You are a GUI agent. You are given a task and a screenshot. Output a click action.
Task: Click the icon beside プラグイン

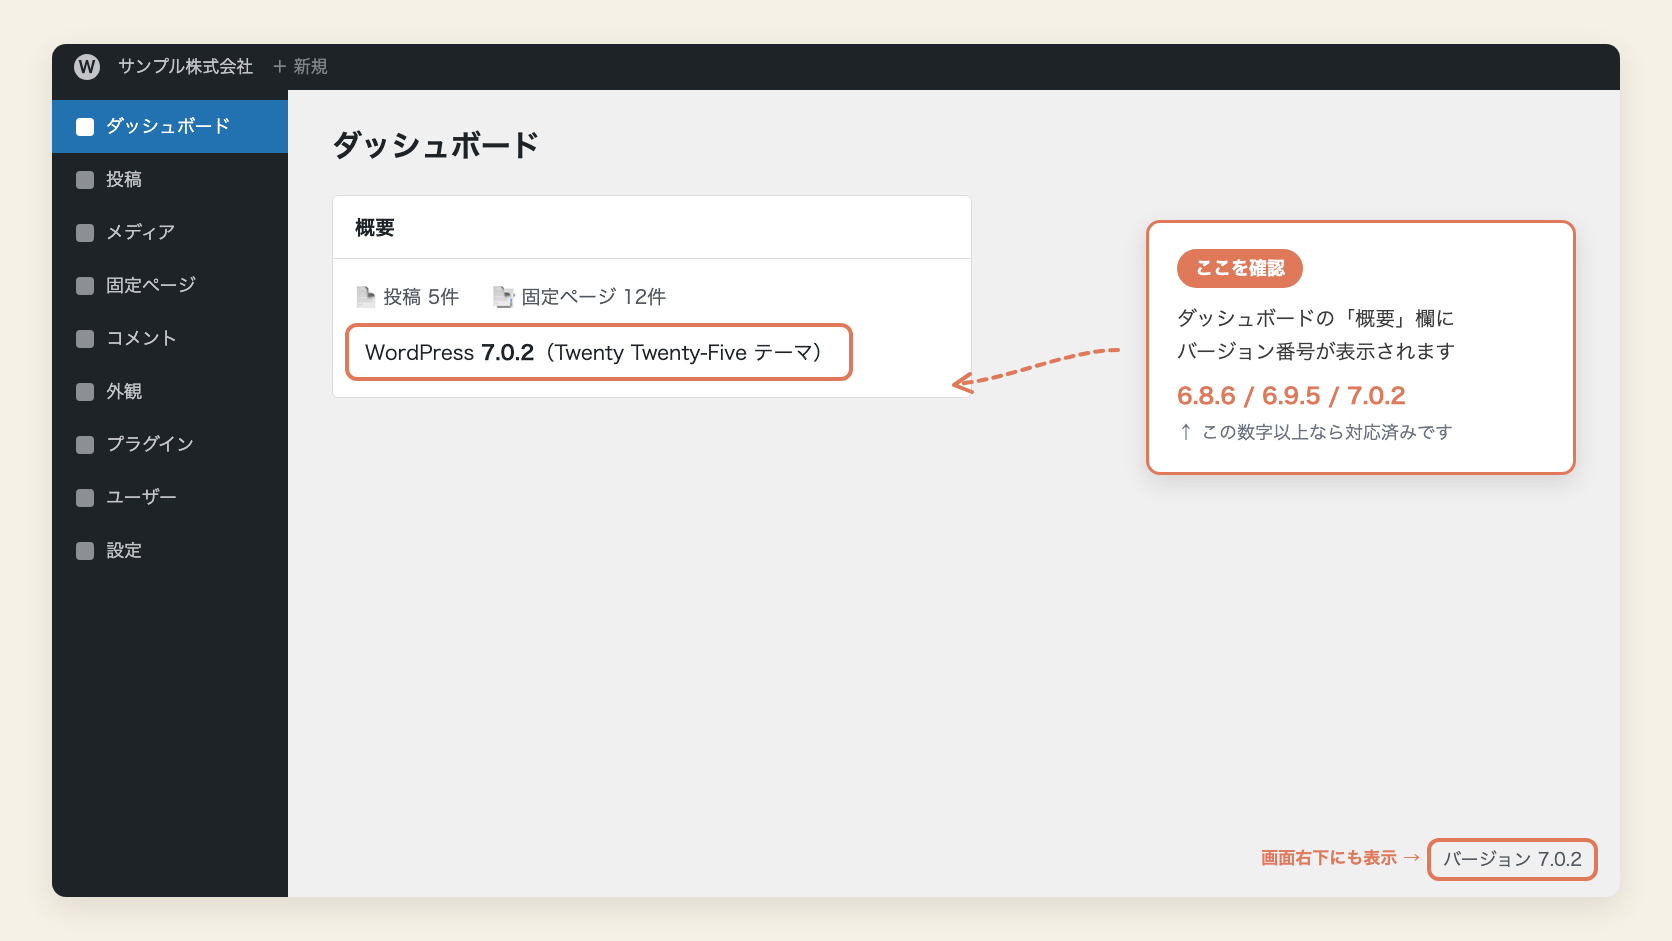click(x=85, y=445)
